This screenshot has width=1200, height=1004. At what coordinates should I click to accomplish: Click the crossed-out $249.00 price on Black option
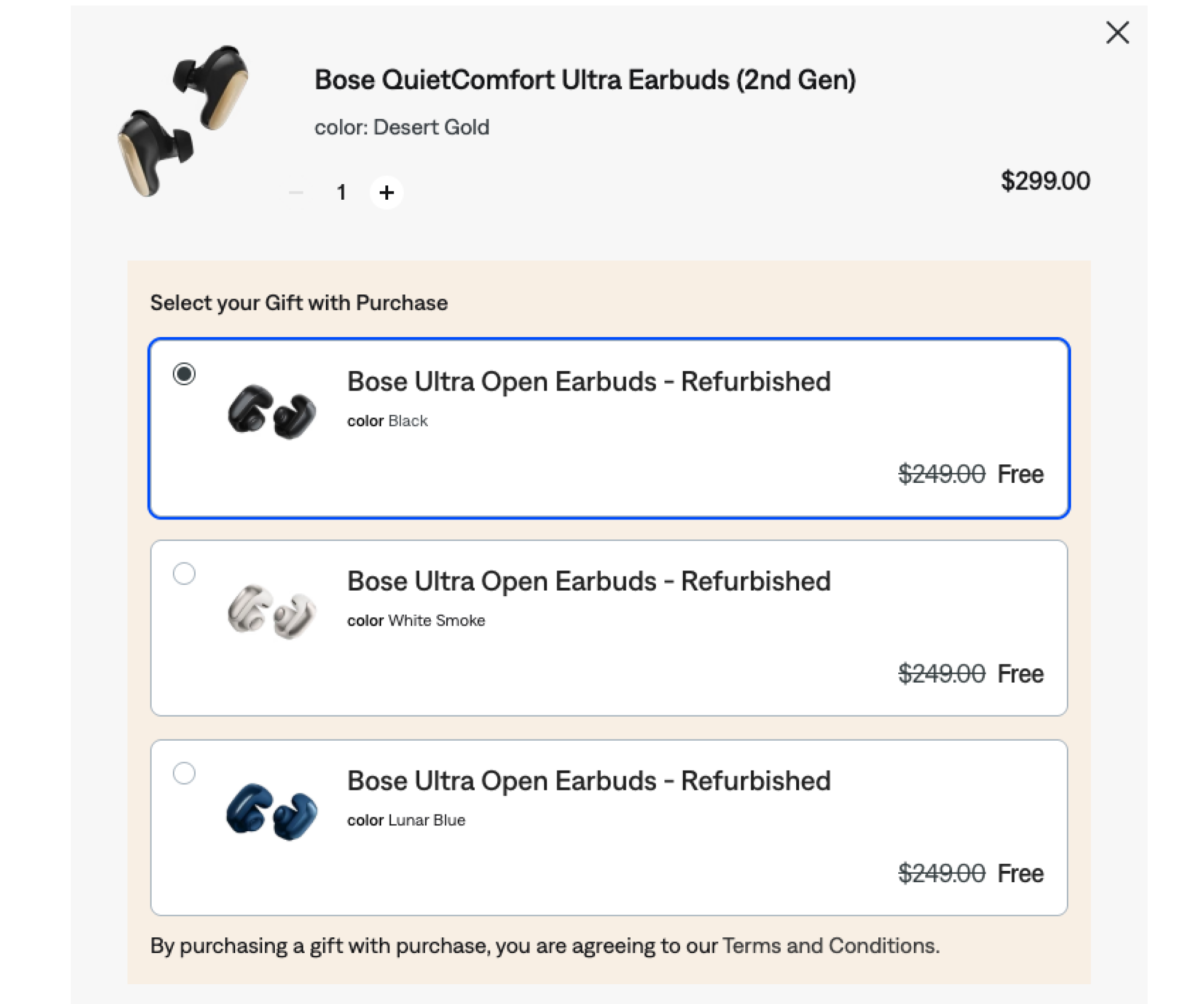coord(941,474)
